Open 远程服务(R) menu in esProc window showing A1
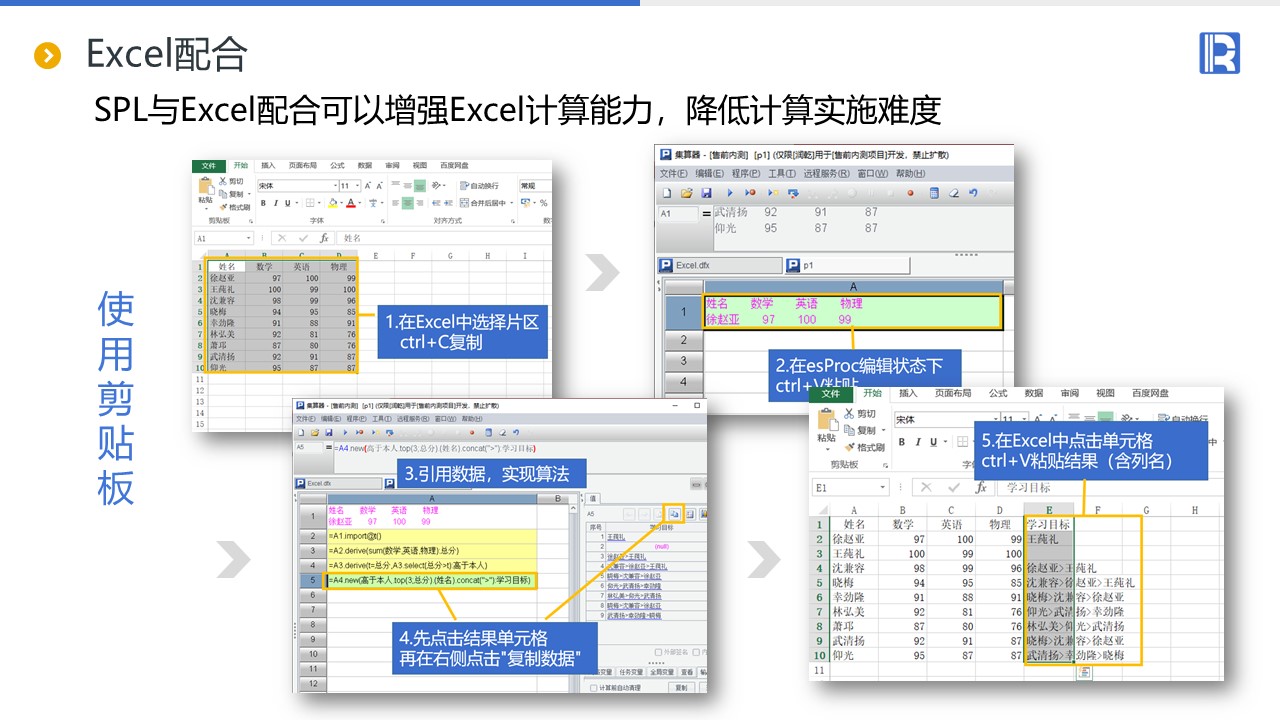 coord(827,173)
